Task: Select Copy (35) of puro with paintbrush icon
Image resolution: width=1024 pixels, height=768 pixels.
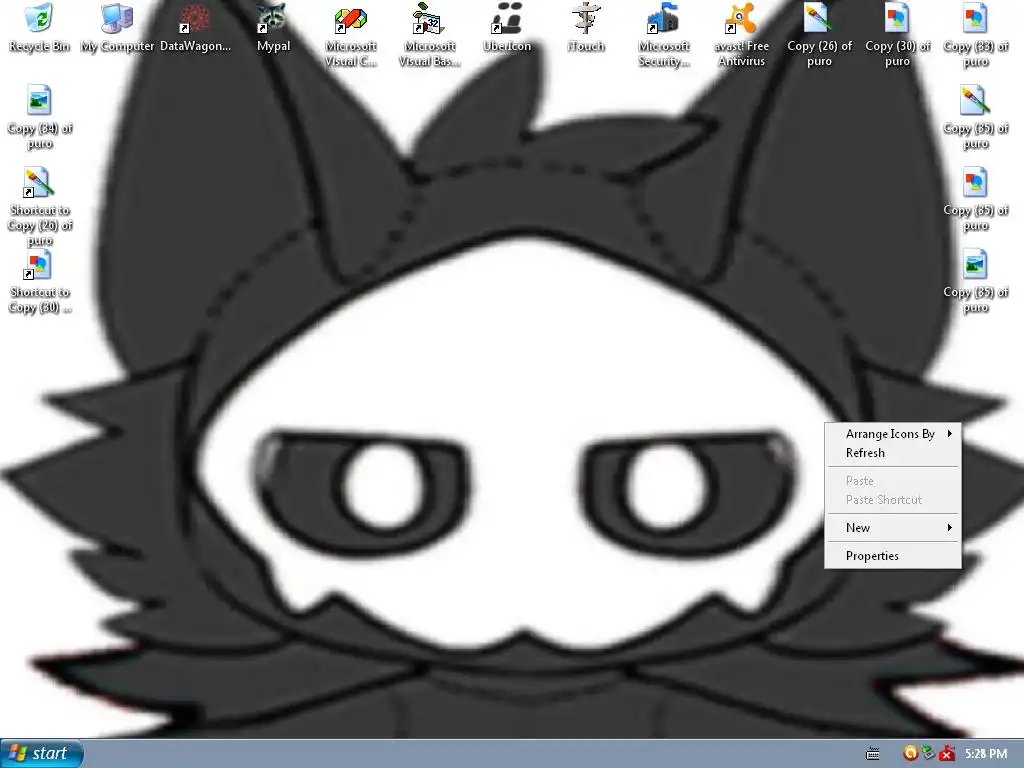Action: pos(976,118)
